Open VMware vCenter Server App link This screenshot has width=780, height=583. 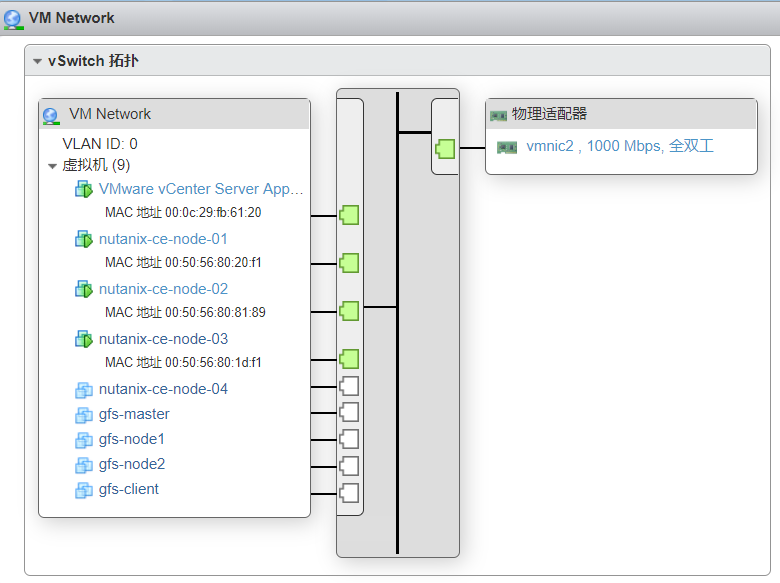201,189
